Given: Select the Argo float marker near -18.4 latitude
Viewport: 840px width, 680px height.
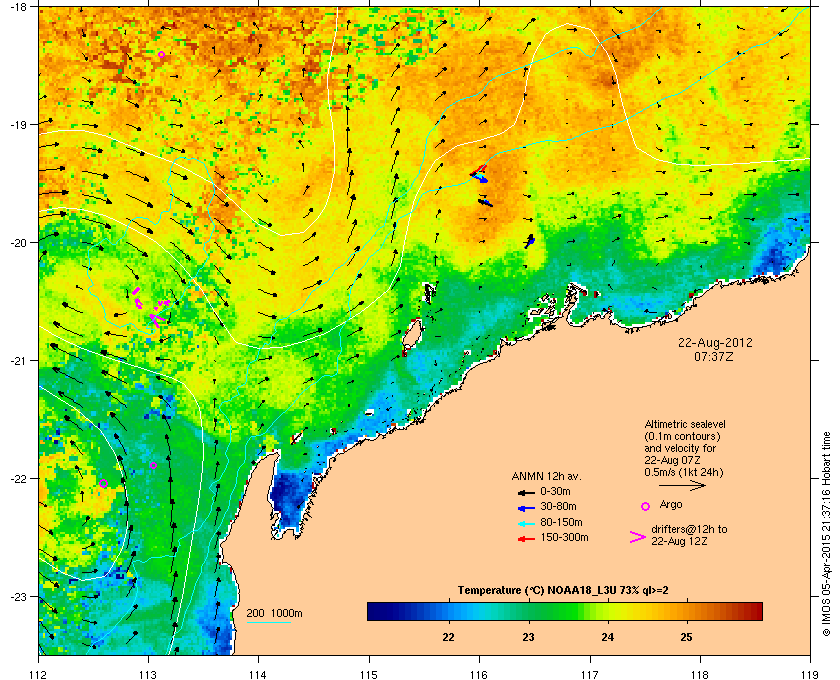Looking at the screenshot, I should [x=161, y=55].
